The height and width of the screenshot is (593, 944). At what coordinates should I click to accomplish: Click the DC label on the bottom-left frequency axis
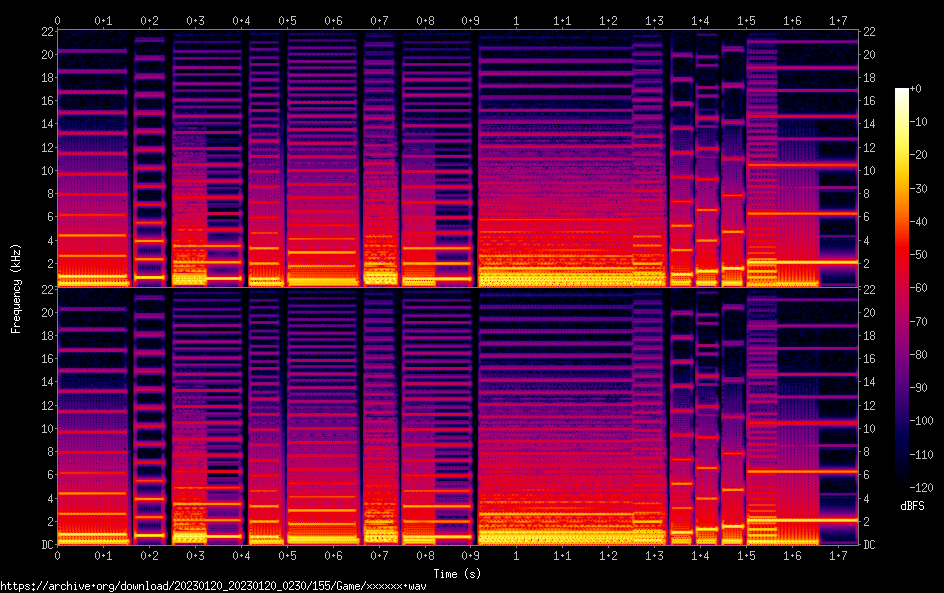(x=44, y=544)
